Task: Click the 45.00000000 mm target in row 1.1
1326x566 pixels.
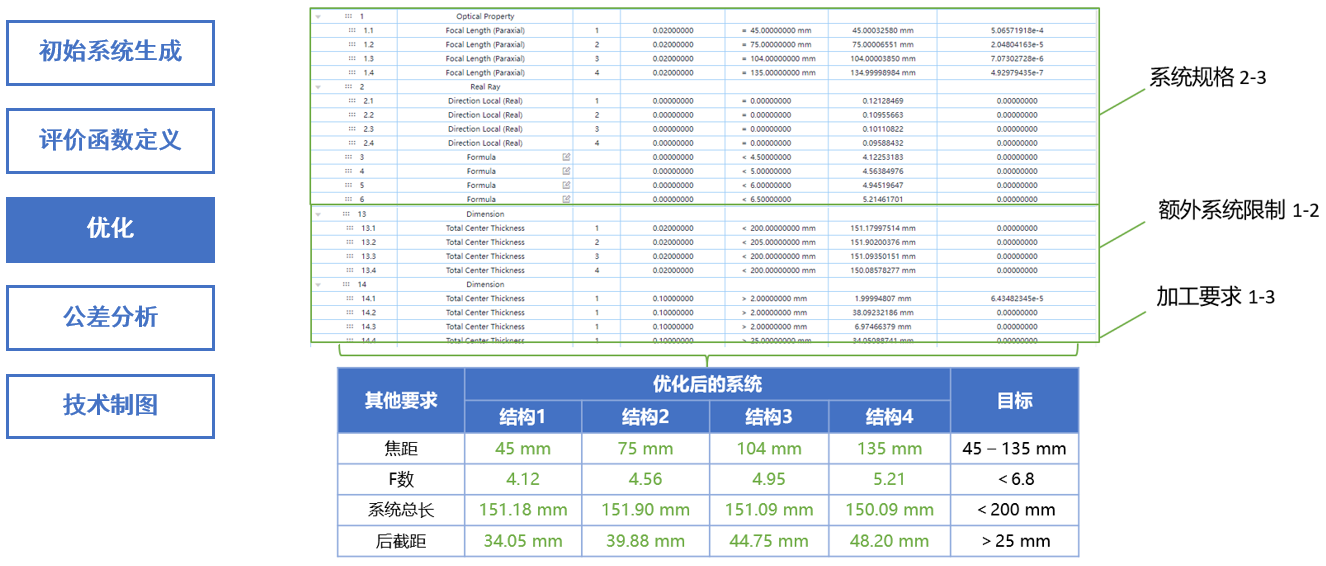Action: coord(776,31)
